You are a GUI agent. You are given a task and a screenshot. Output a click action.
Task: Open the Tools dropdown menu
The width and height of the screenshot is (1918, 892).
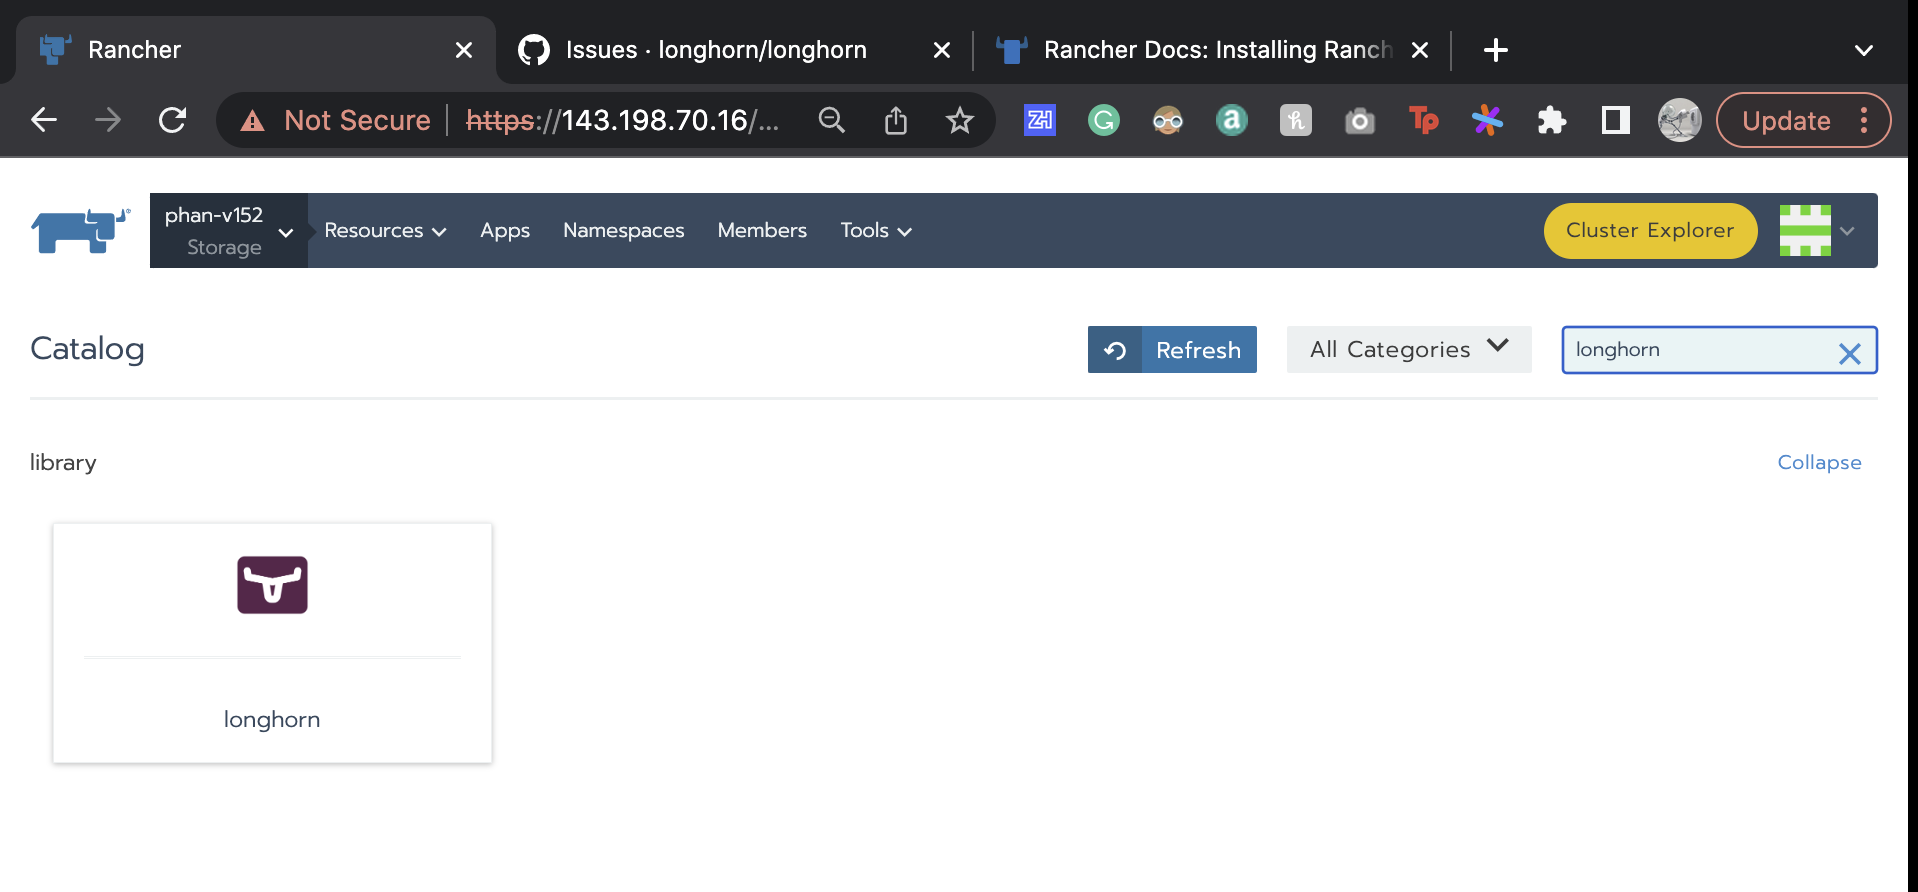pyautogui.click(x=876, y=231)
